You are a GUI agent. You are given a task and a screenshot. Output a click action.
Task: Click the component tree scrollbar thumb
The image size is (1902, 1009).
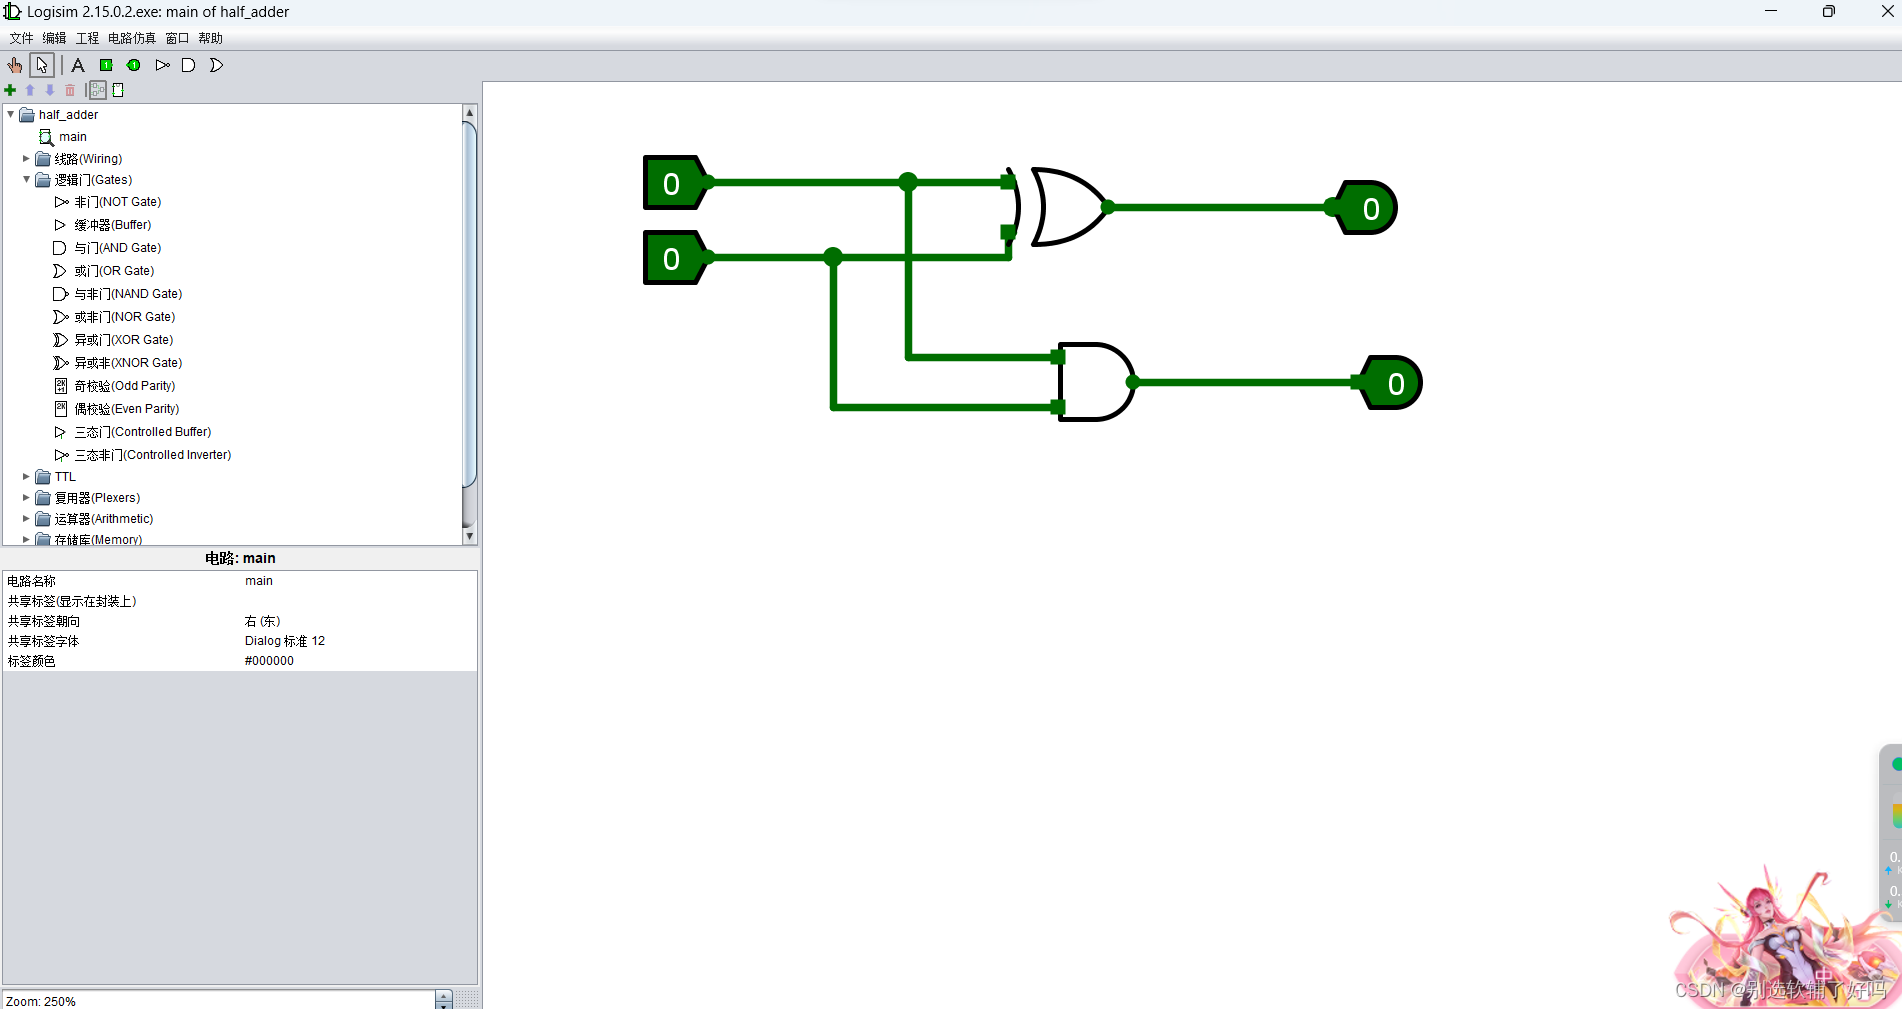click(469, 304)
